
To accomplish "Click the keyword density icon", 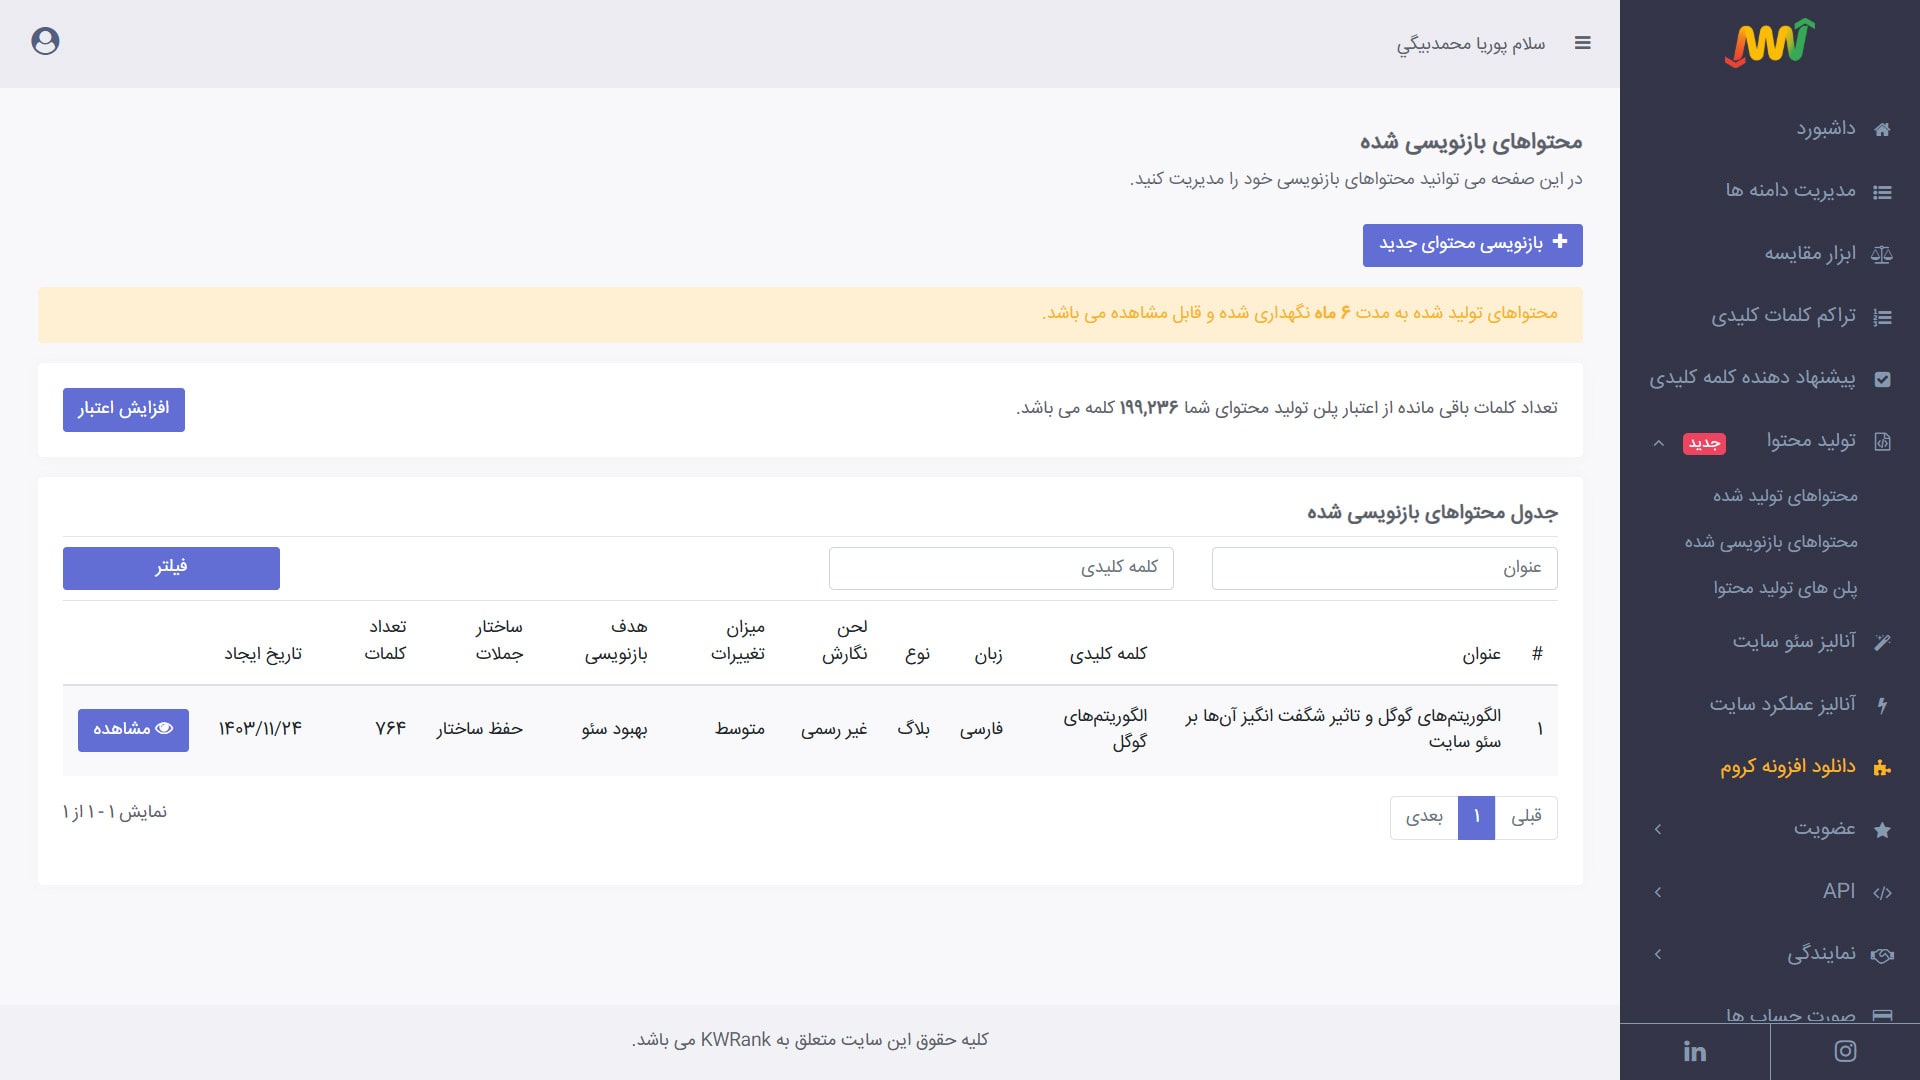I will [1882, 317].
